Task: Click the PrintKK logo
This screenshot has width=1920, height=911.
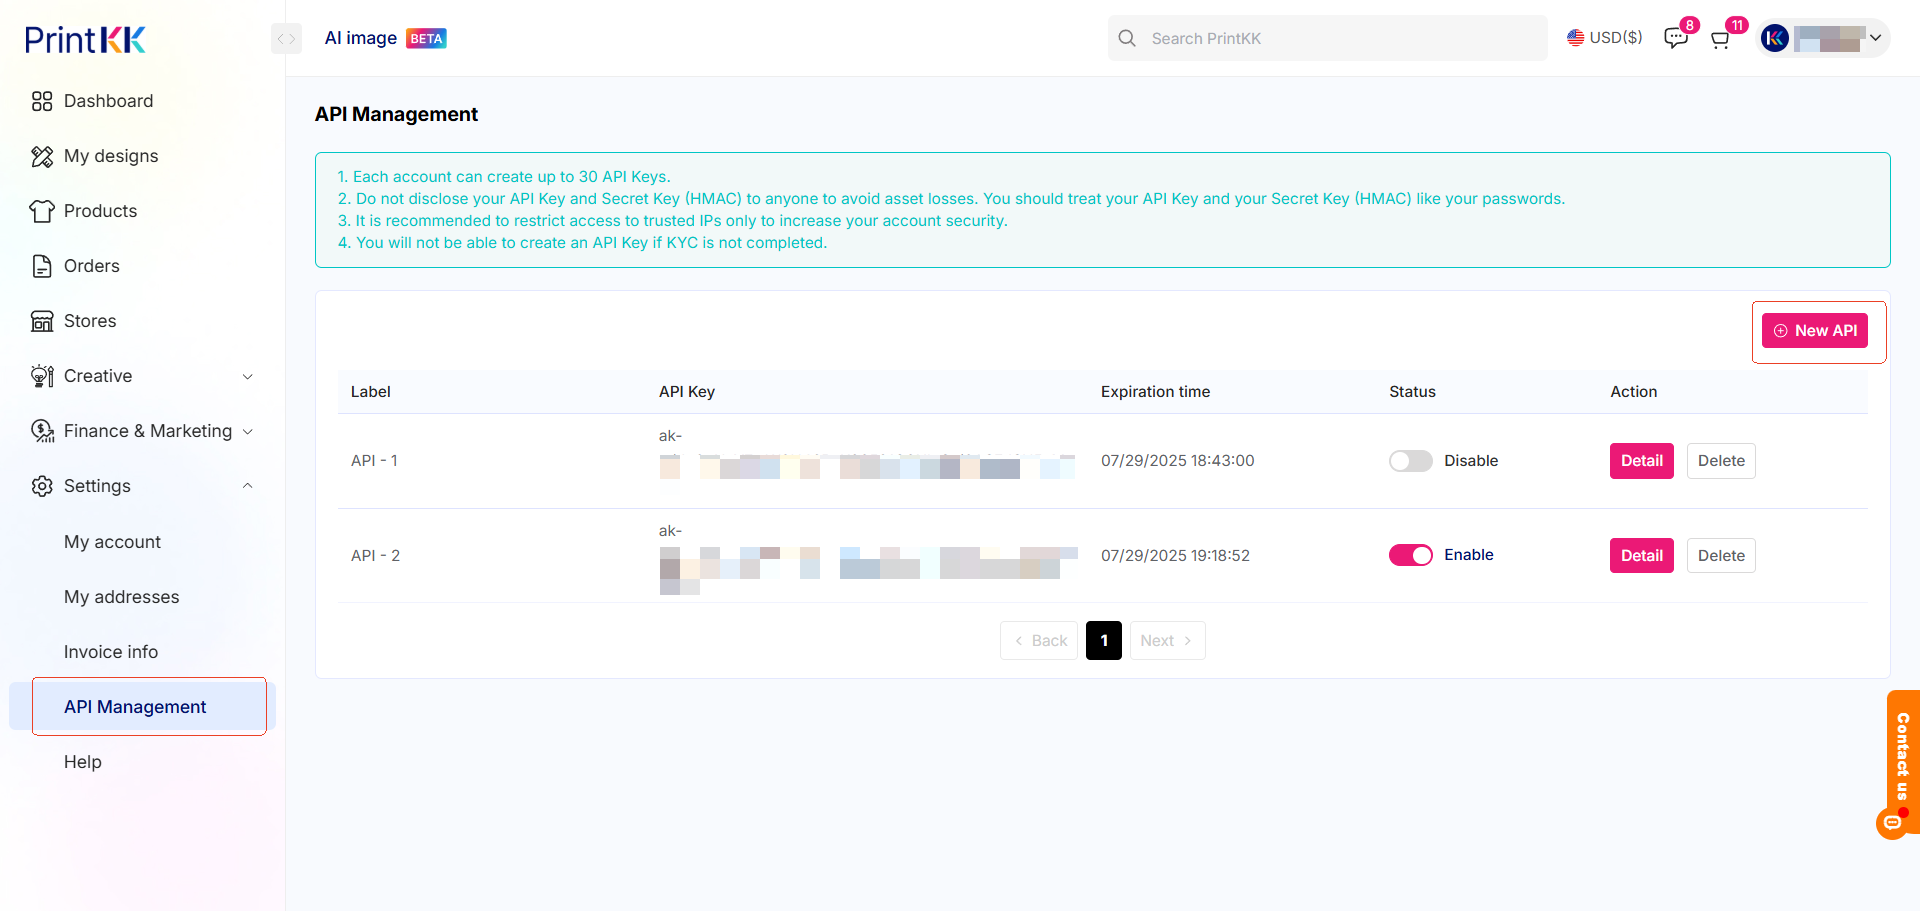Action: pos(85,40)
